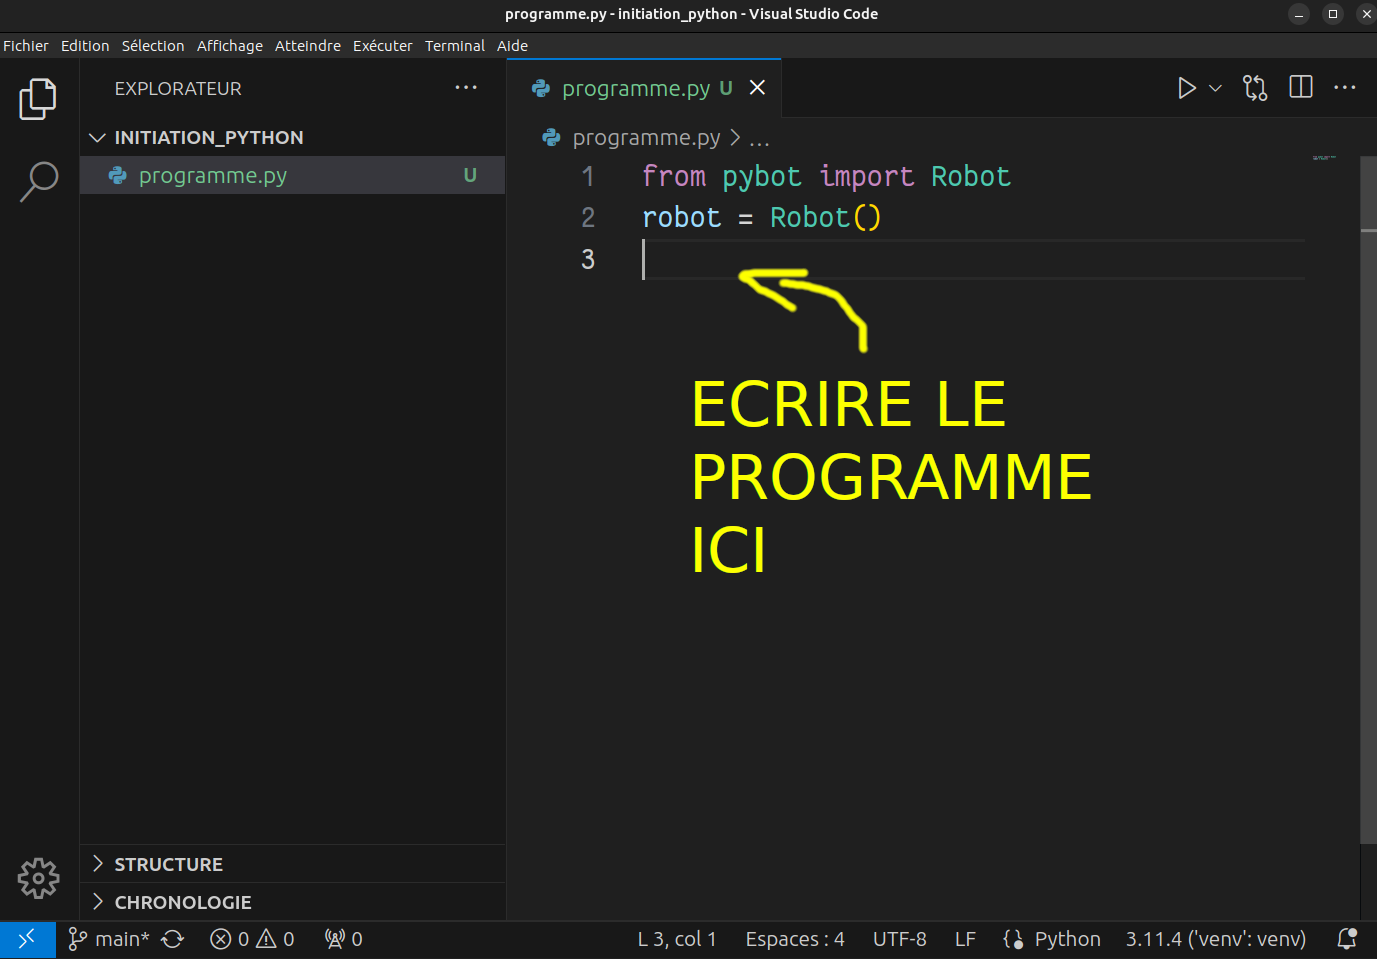Change file encoding UTF-8
The image size is (1377, 959).
[900, 939]
